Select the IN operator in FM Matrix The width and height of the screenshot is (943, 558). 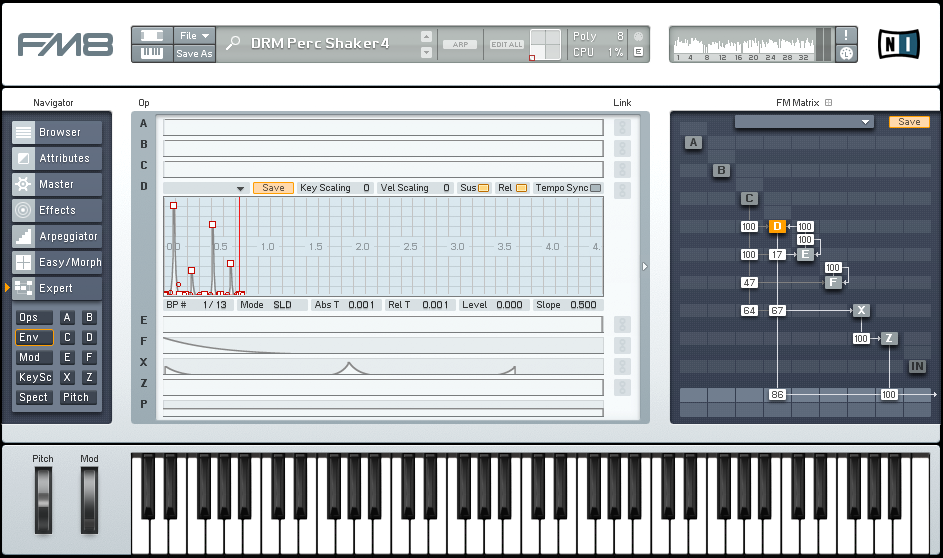[x=917, y=366]
